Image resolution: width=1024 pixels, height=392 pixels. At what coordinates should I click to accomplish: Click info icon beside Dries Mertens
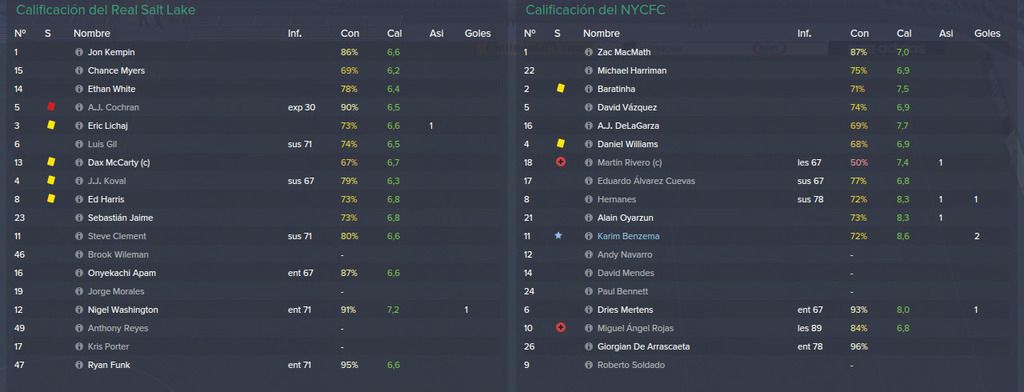[588, 310]
